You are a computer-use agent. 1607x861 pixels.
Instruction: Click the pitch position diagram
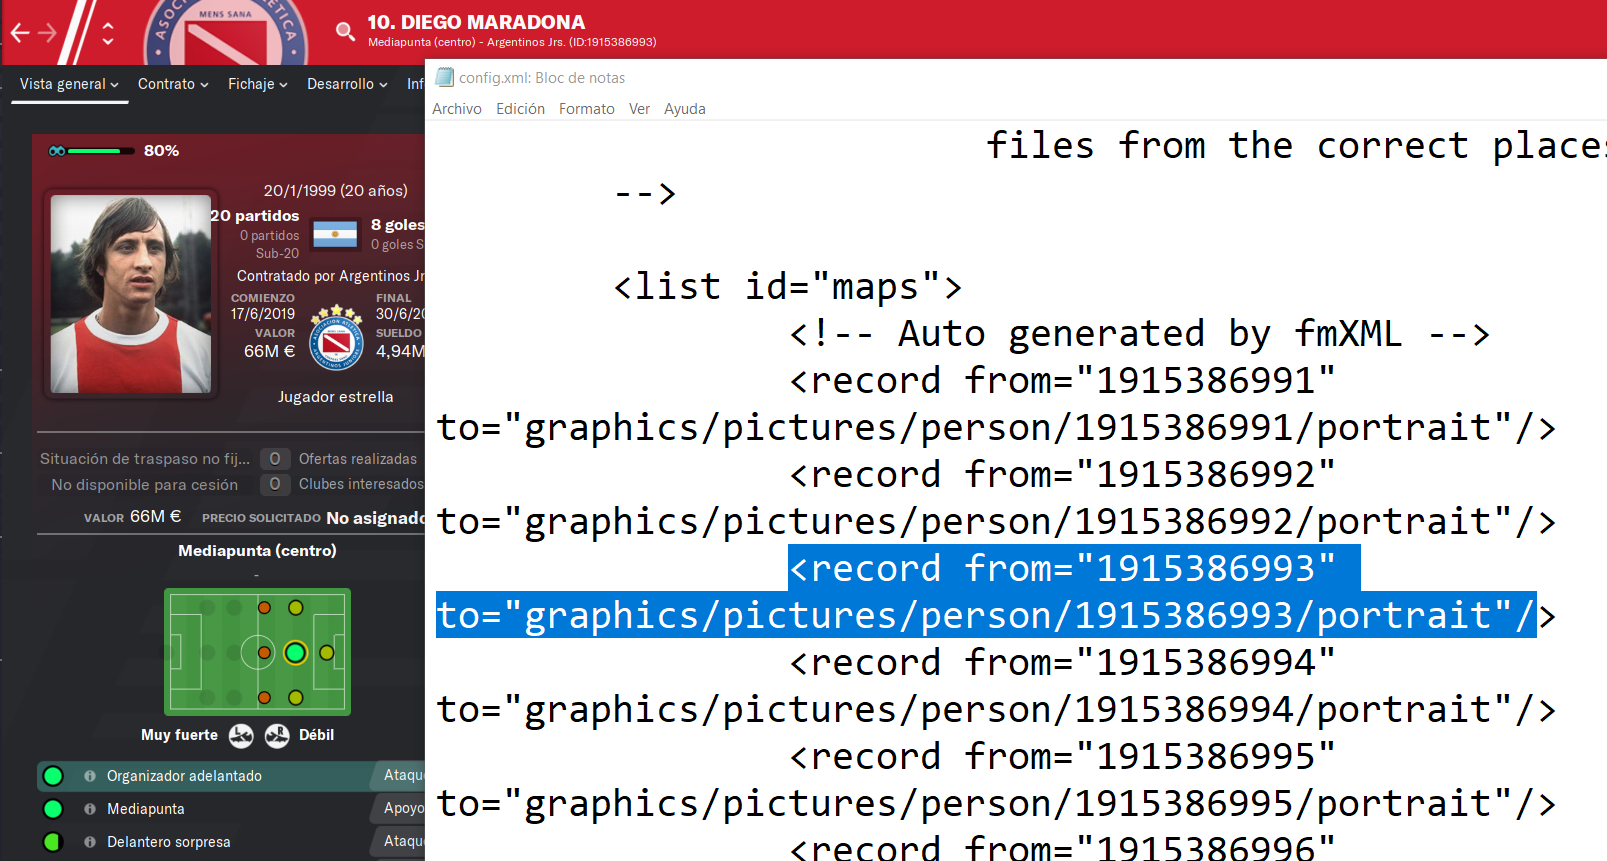tap(257, 652)
